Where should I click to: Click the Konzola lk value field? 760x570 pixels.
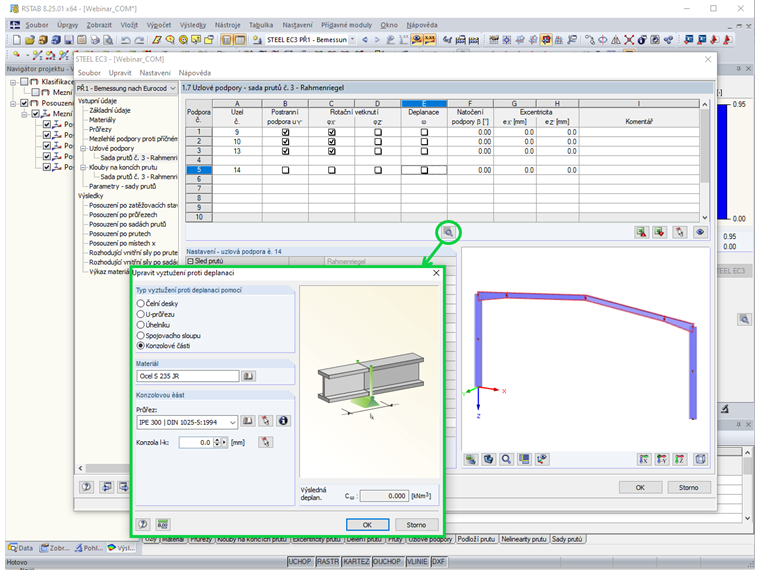(x=196, y=442)
